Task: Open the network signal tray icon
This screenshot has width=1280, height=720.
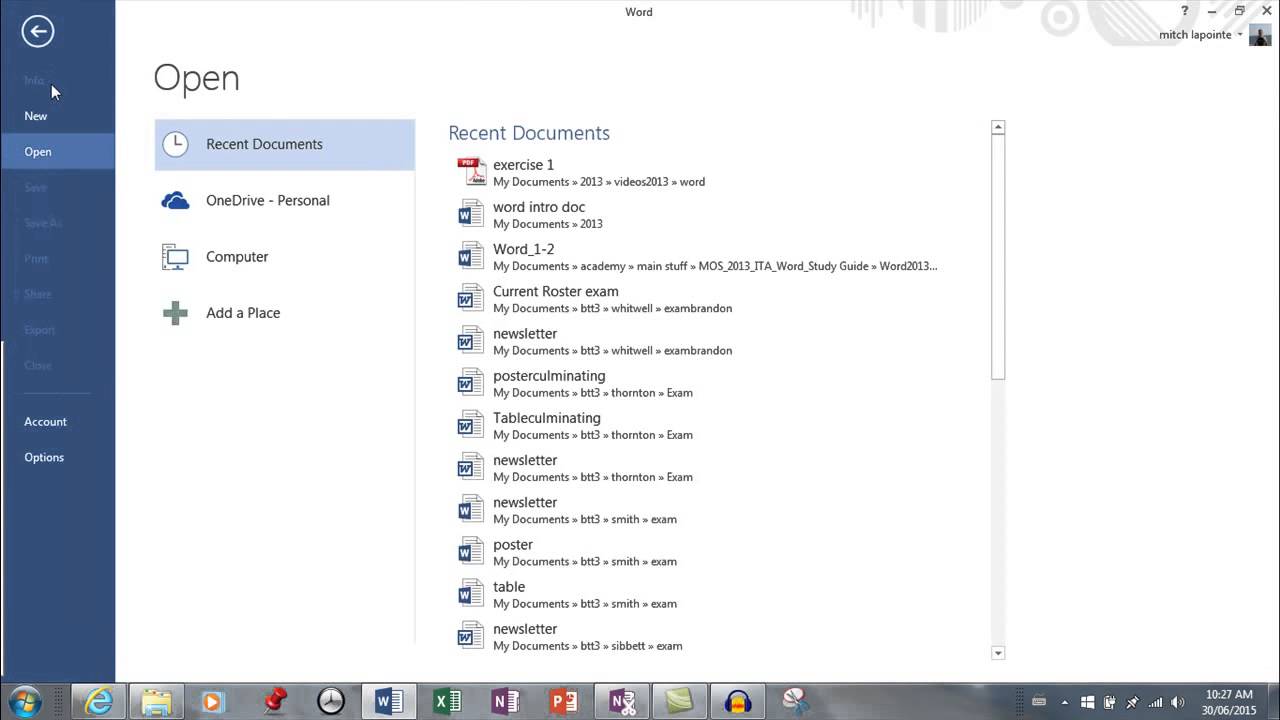Action: (1155, 703)
